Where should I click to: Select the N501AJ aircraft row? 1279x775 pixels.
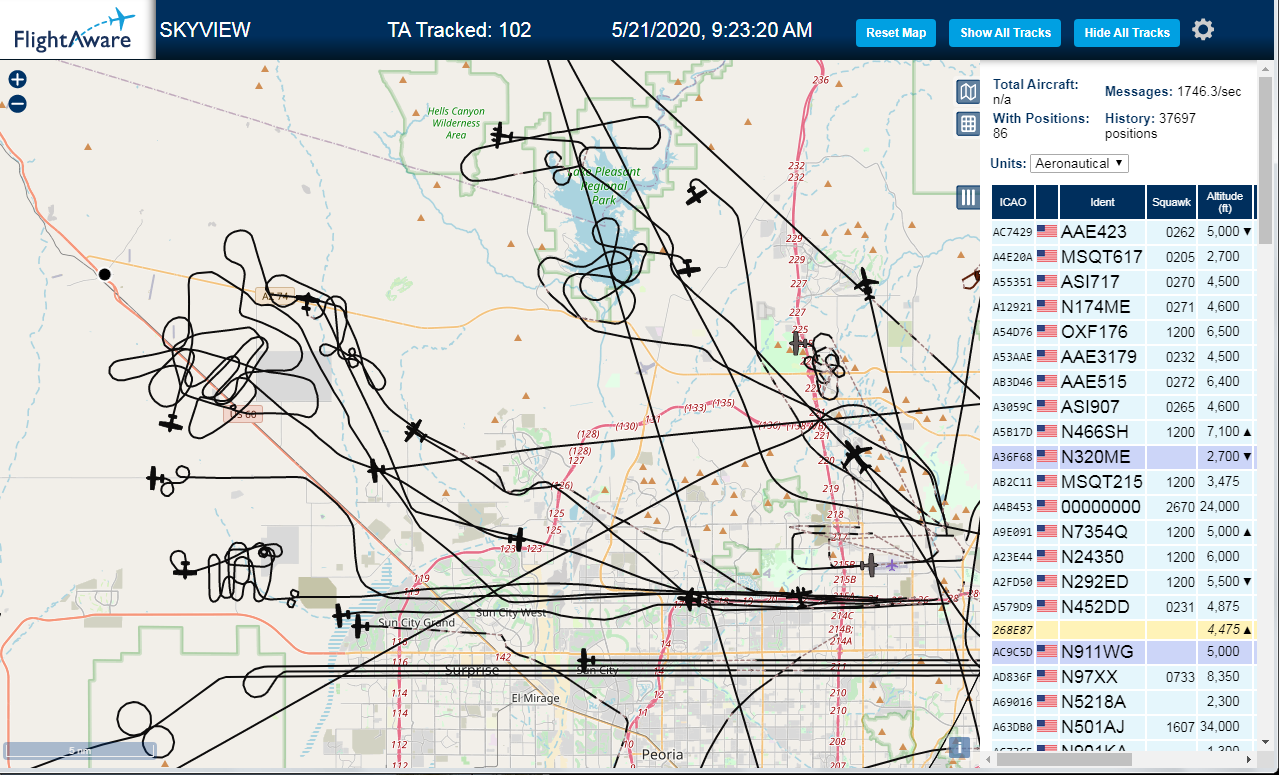click(1123, 727)
